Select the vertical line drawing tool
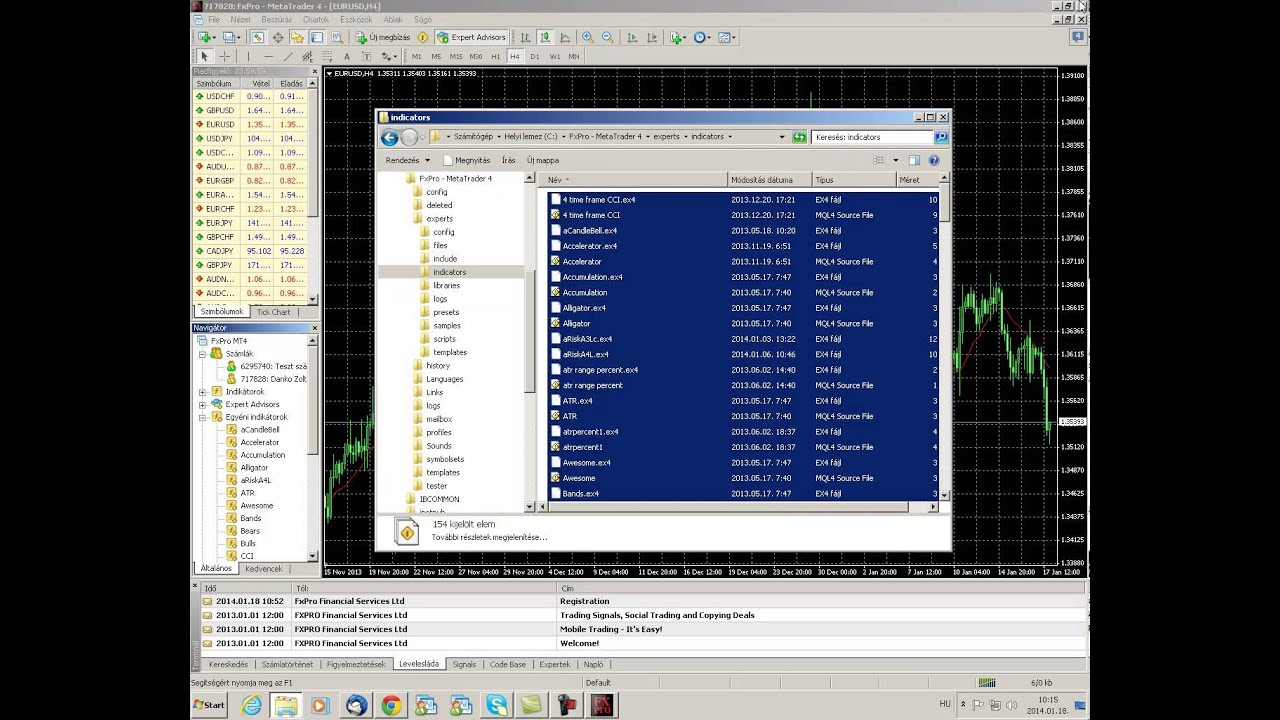The height and width of the screenshot is (720, 1280). pyautogui.click(x=248, y=56)
